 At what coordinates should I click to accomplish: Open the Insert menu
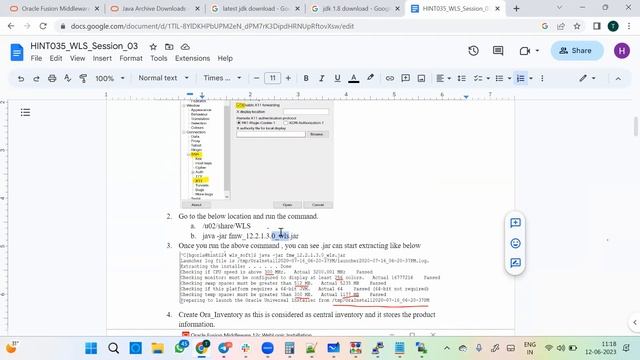tap(102, 58)
